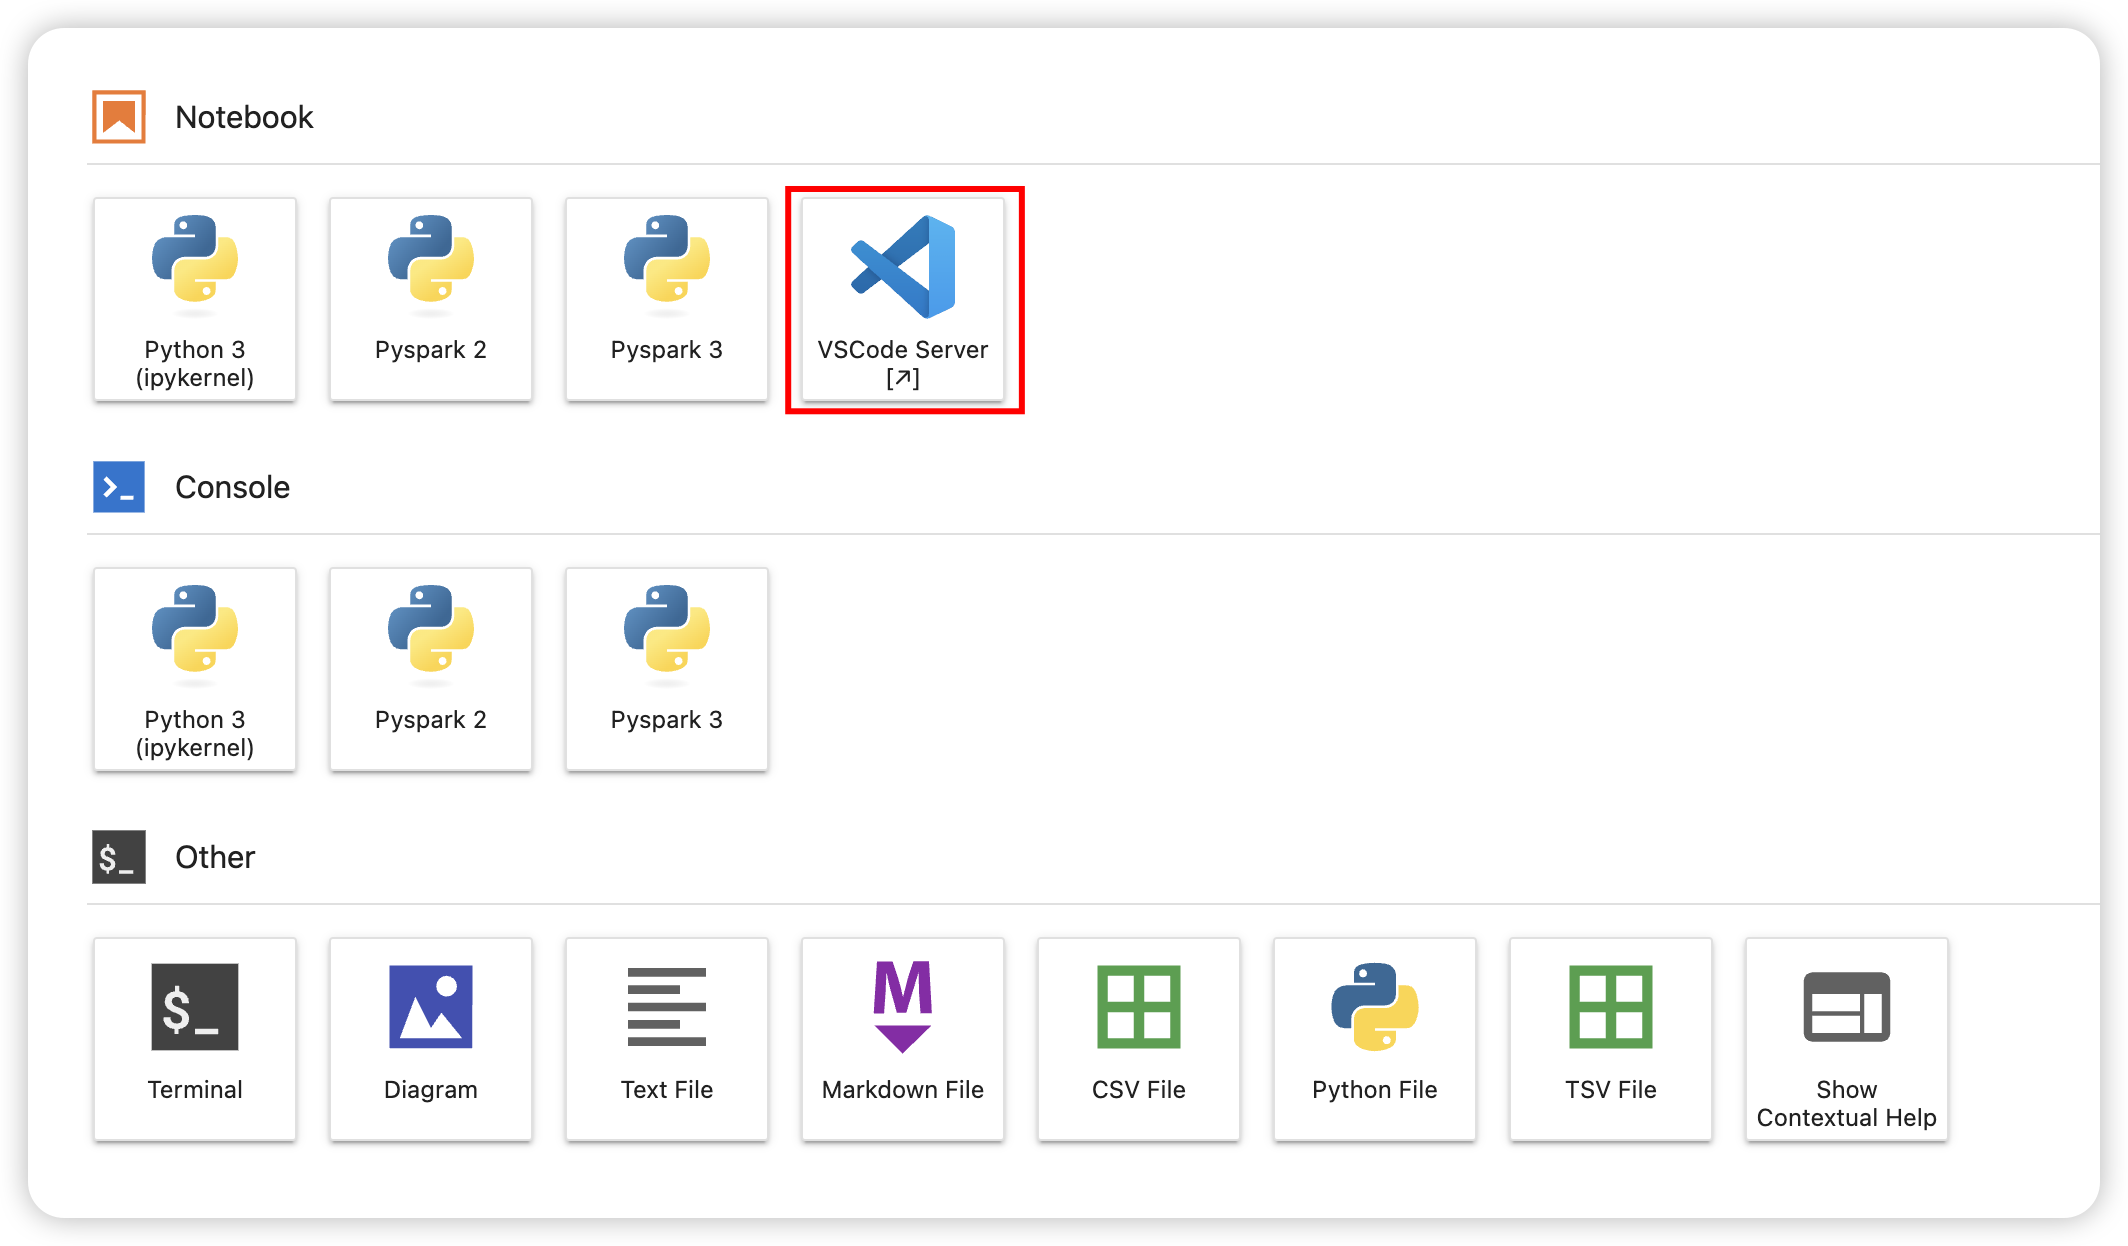Click the orange Notebook section icon
The width and height of the screenshot is (2128, 1246).
point(119,117)
